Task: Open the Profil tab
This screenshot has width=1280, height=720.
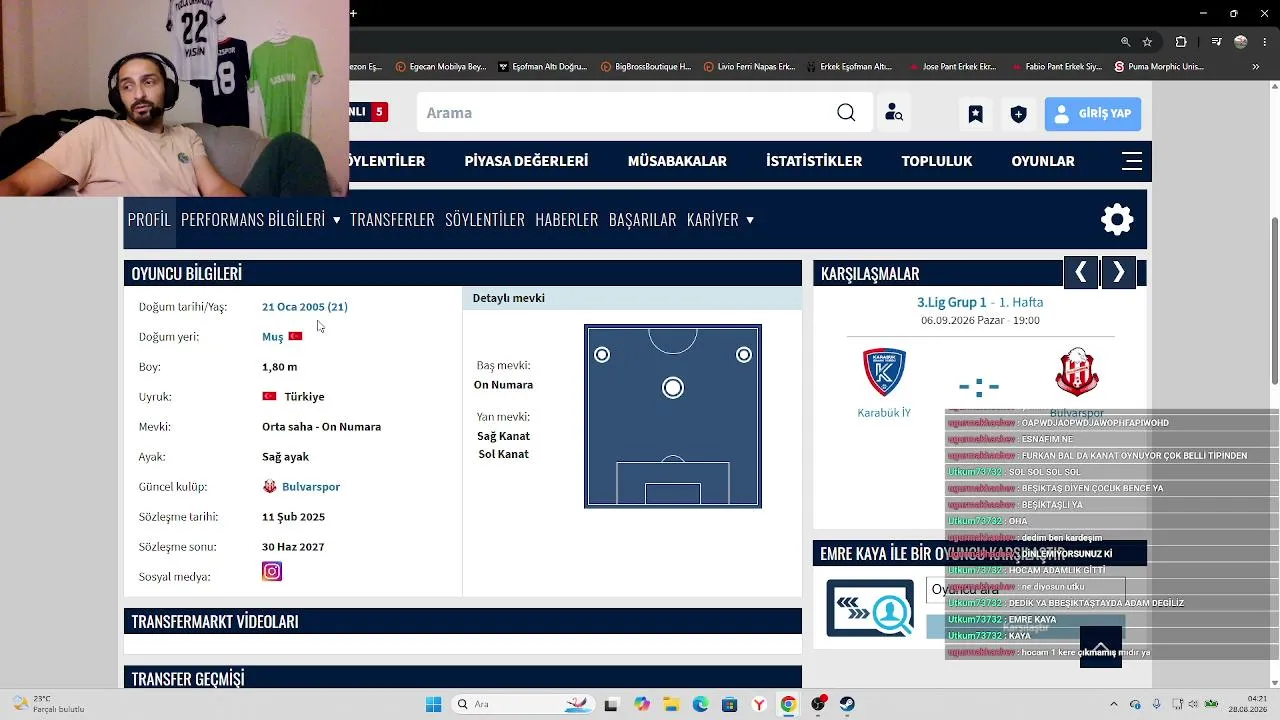Action: pyautogui.click(x=149, y=219)
